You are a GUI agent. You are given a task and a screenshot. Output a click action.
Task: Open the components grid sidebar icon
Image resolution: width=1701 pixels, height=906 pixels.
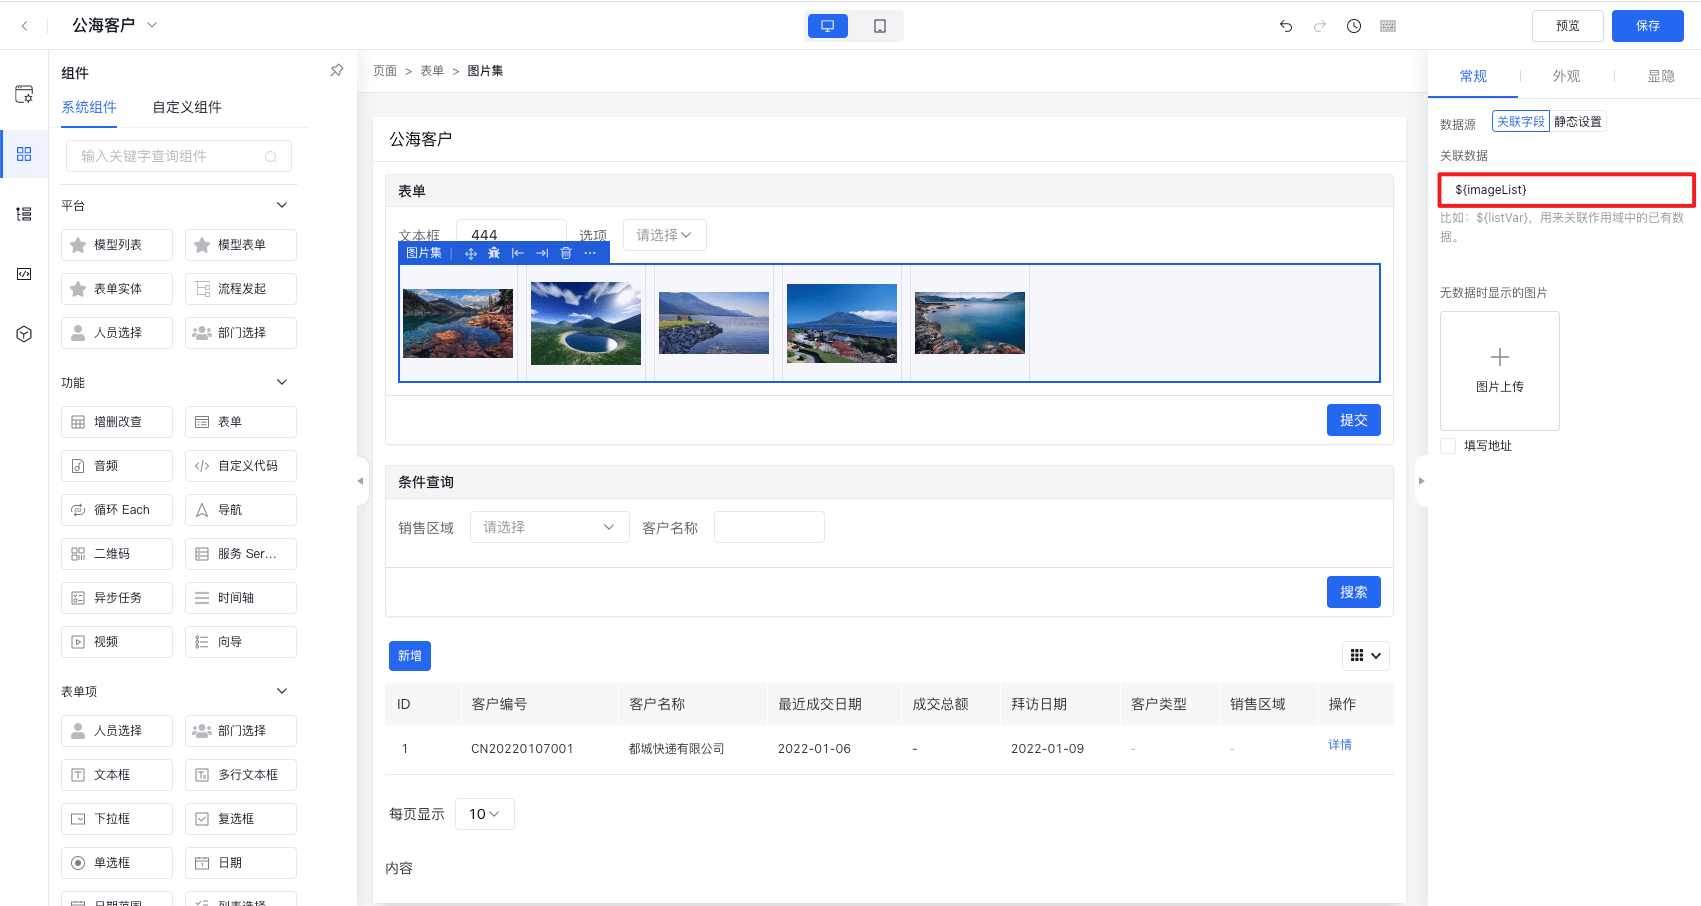(24, 154)
